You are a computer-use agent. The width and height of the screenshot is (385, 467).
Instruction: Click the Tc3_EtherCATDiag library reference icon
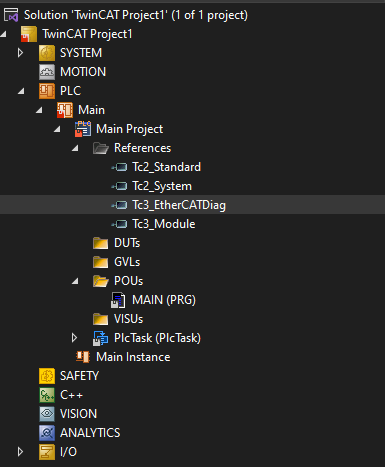point(120,205)
